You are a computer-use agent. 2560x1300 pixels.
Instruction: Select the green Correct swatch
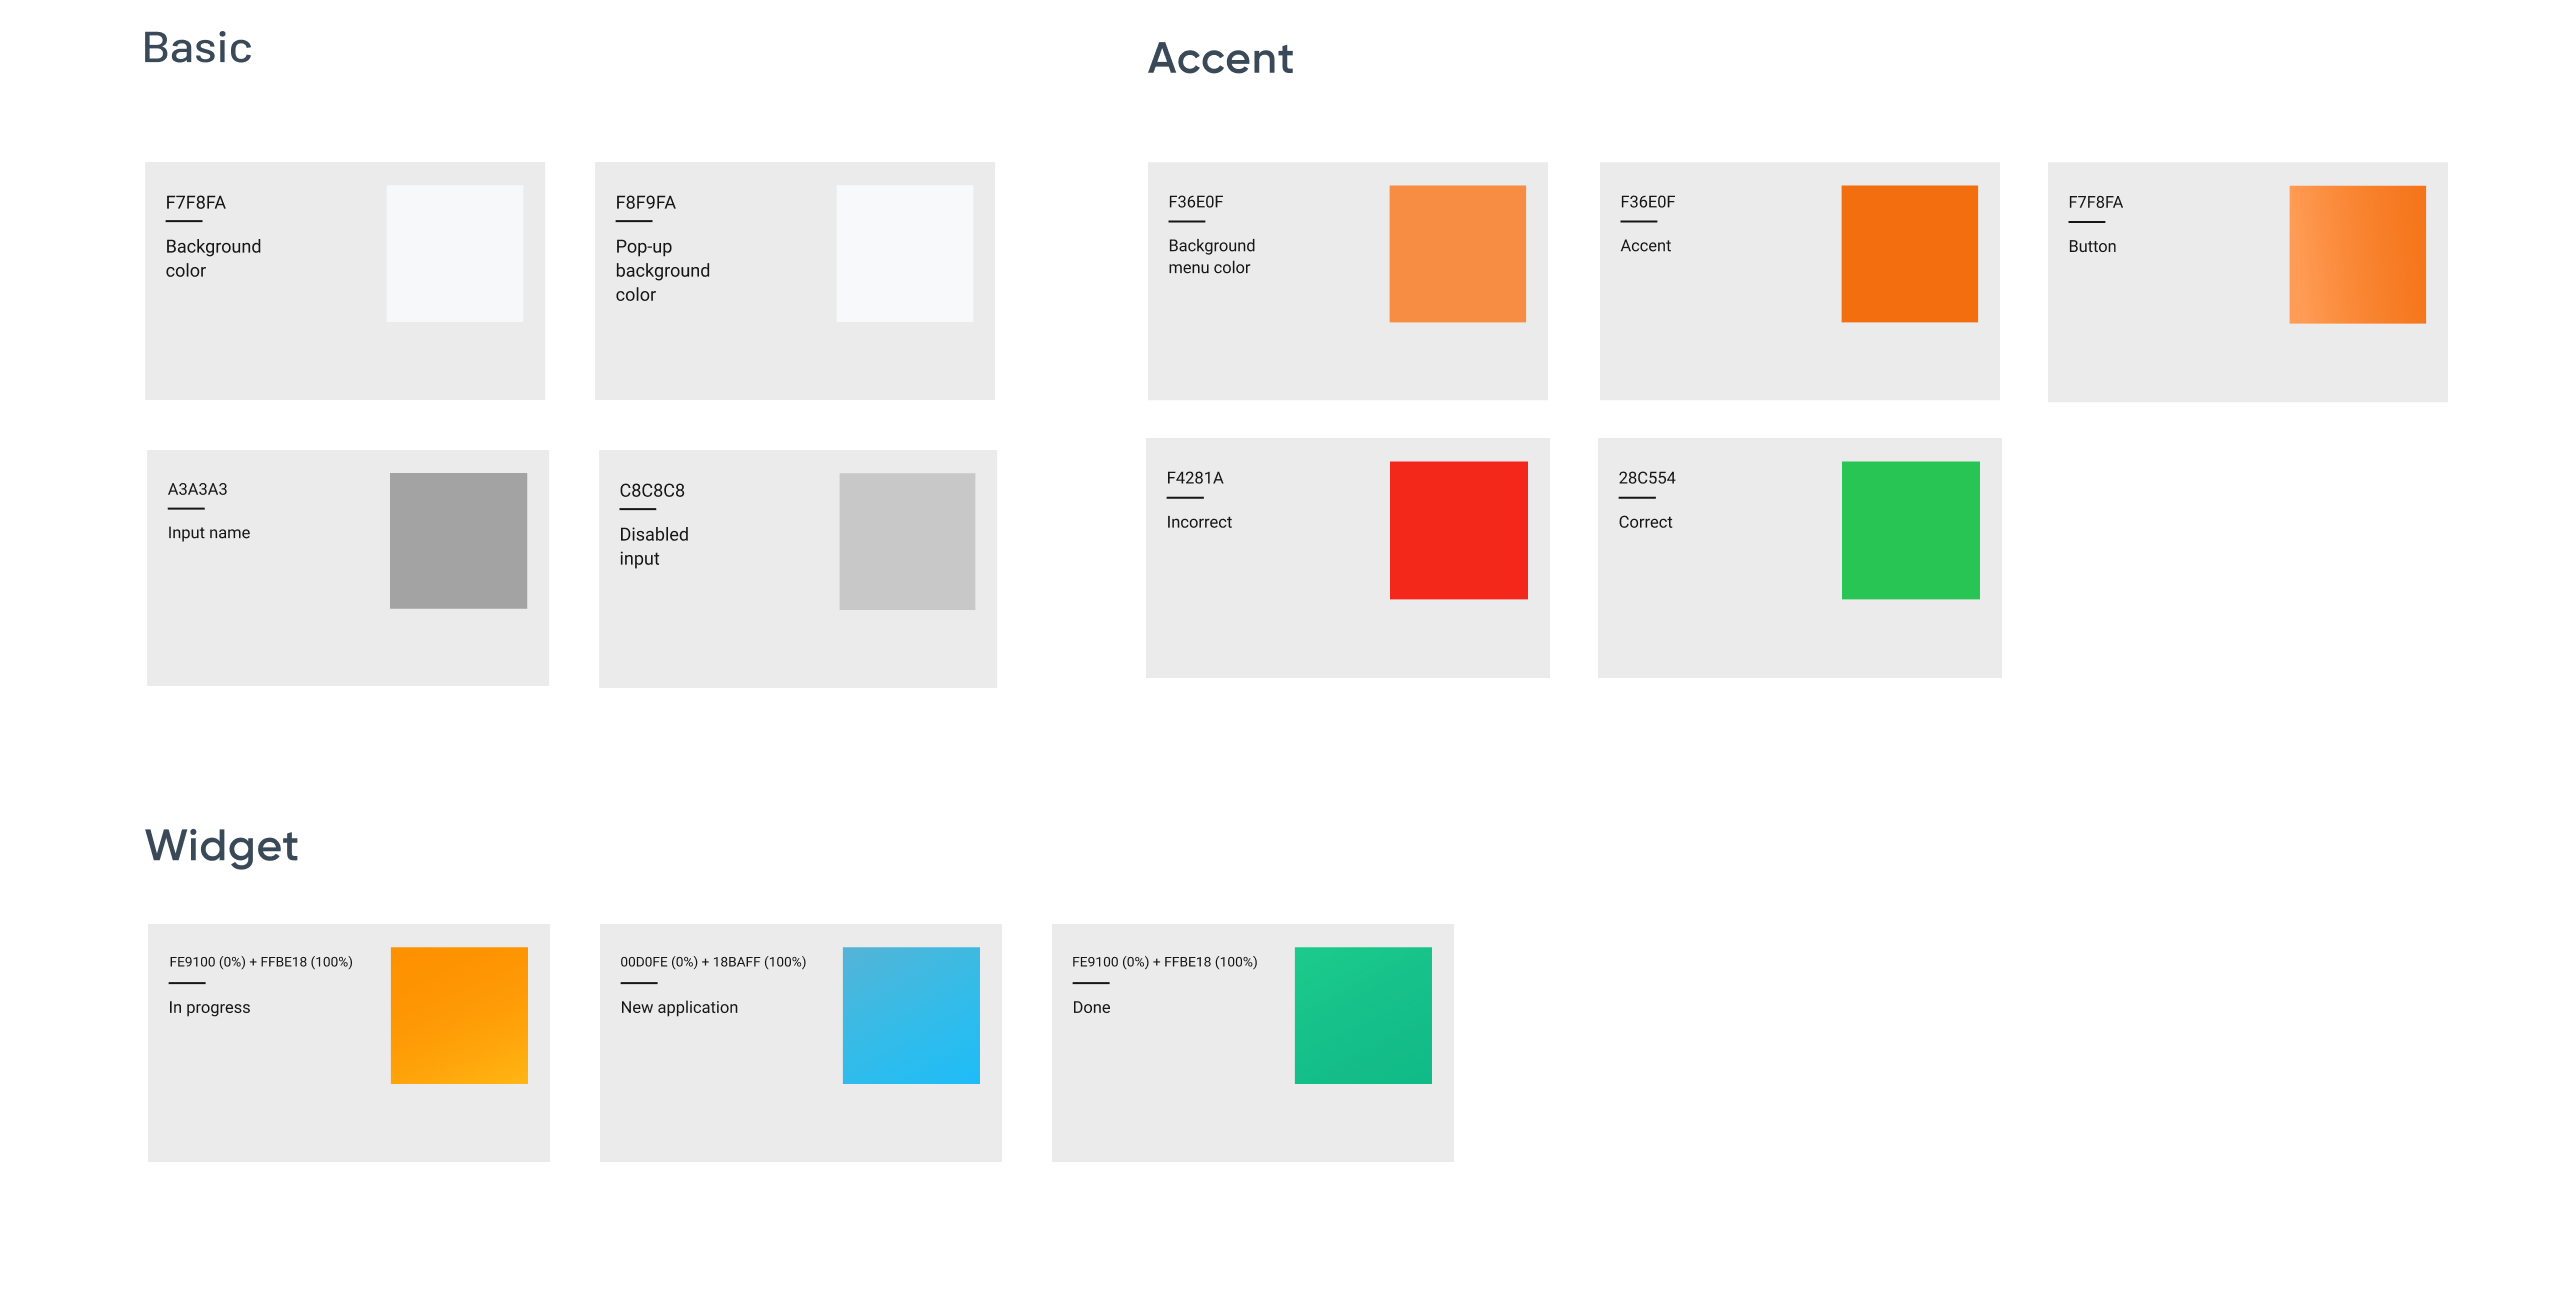[x=1910, y=530]
